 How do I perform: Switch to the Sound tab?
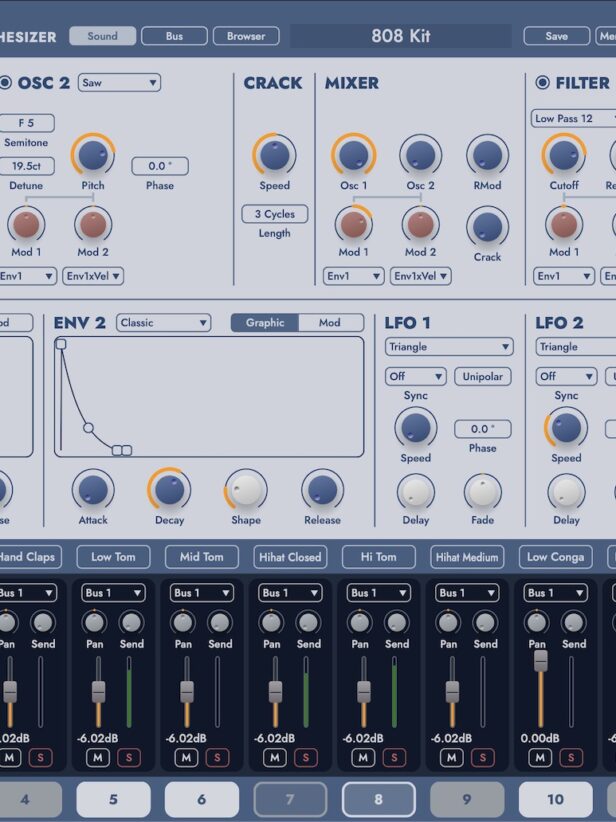tap(103, 36)
